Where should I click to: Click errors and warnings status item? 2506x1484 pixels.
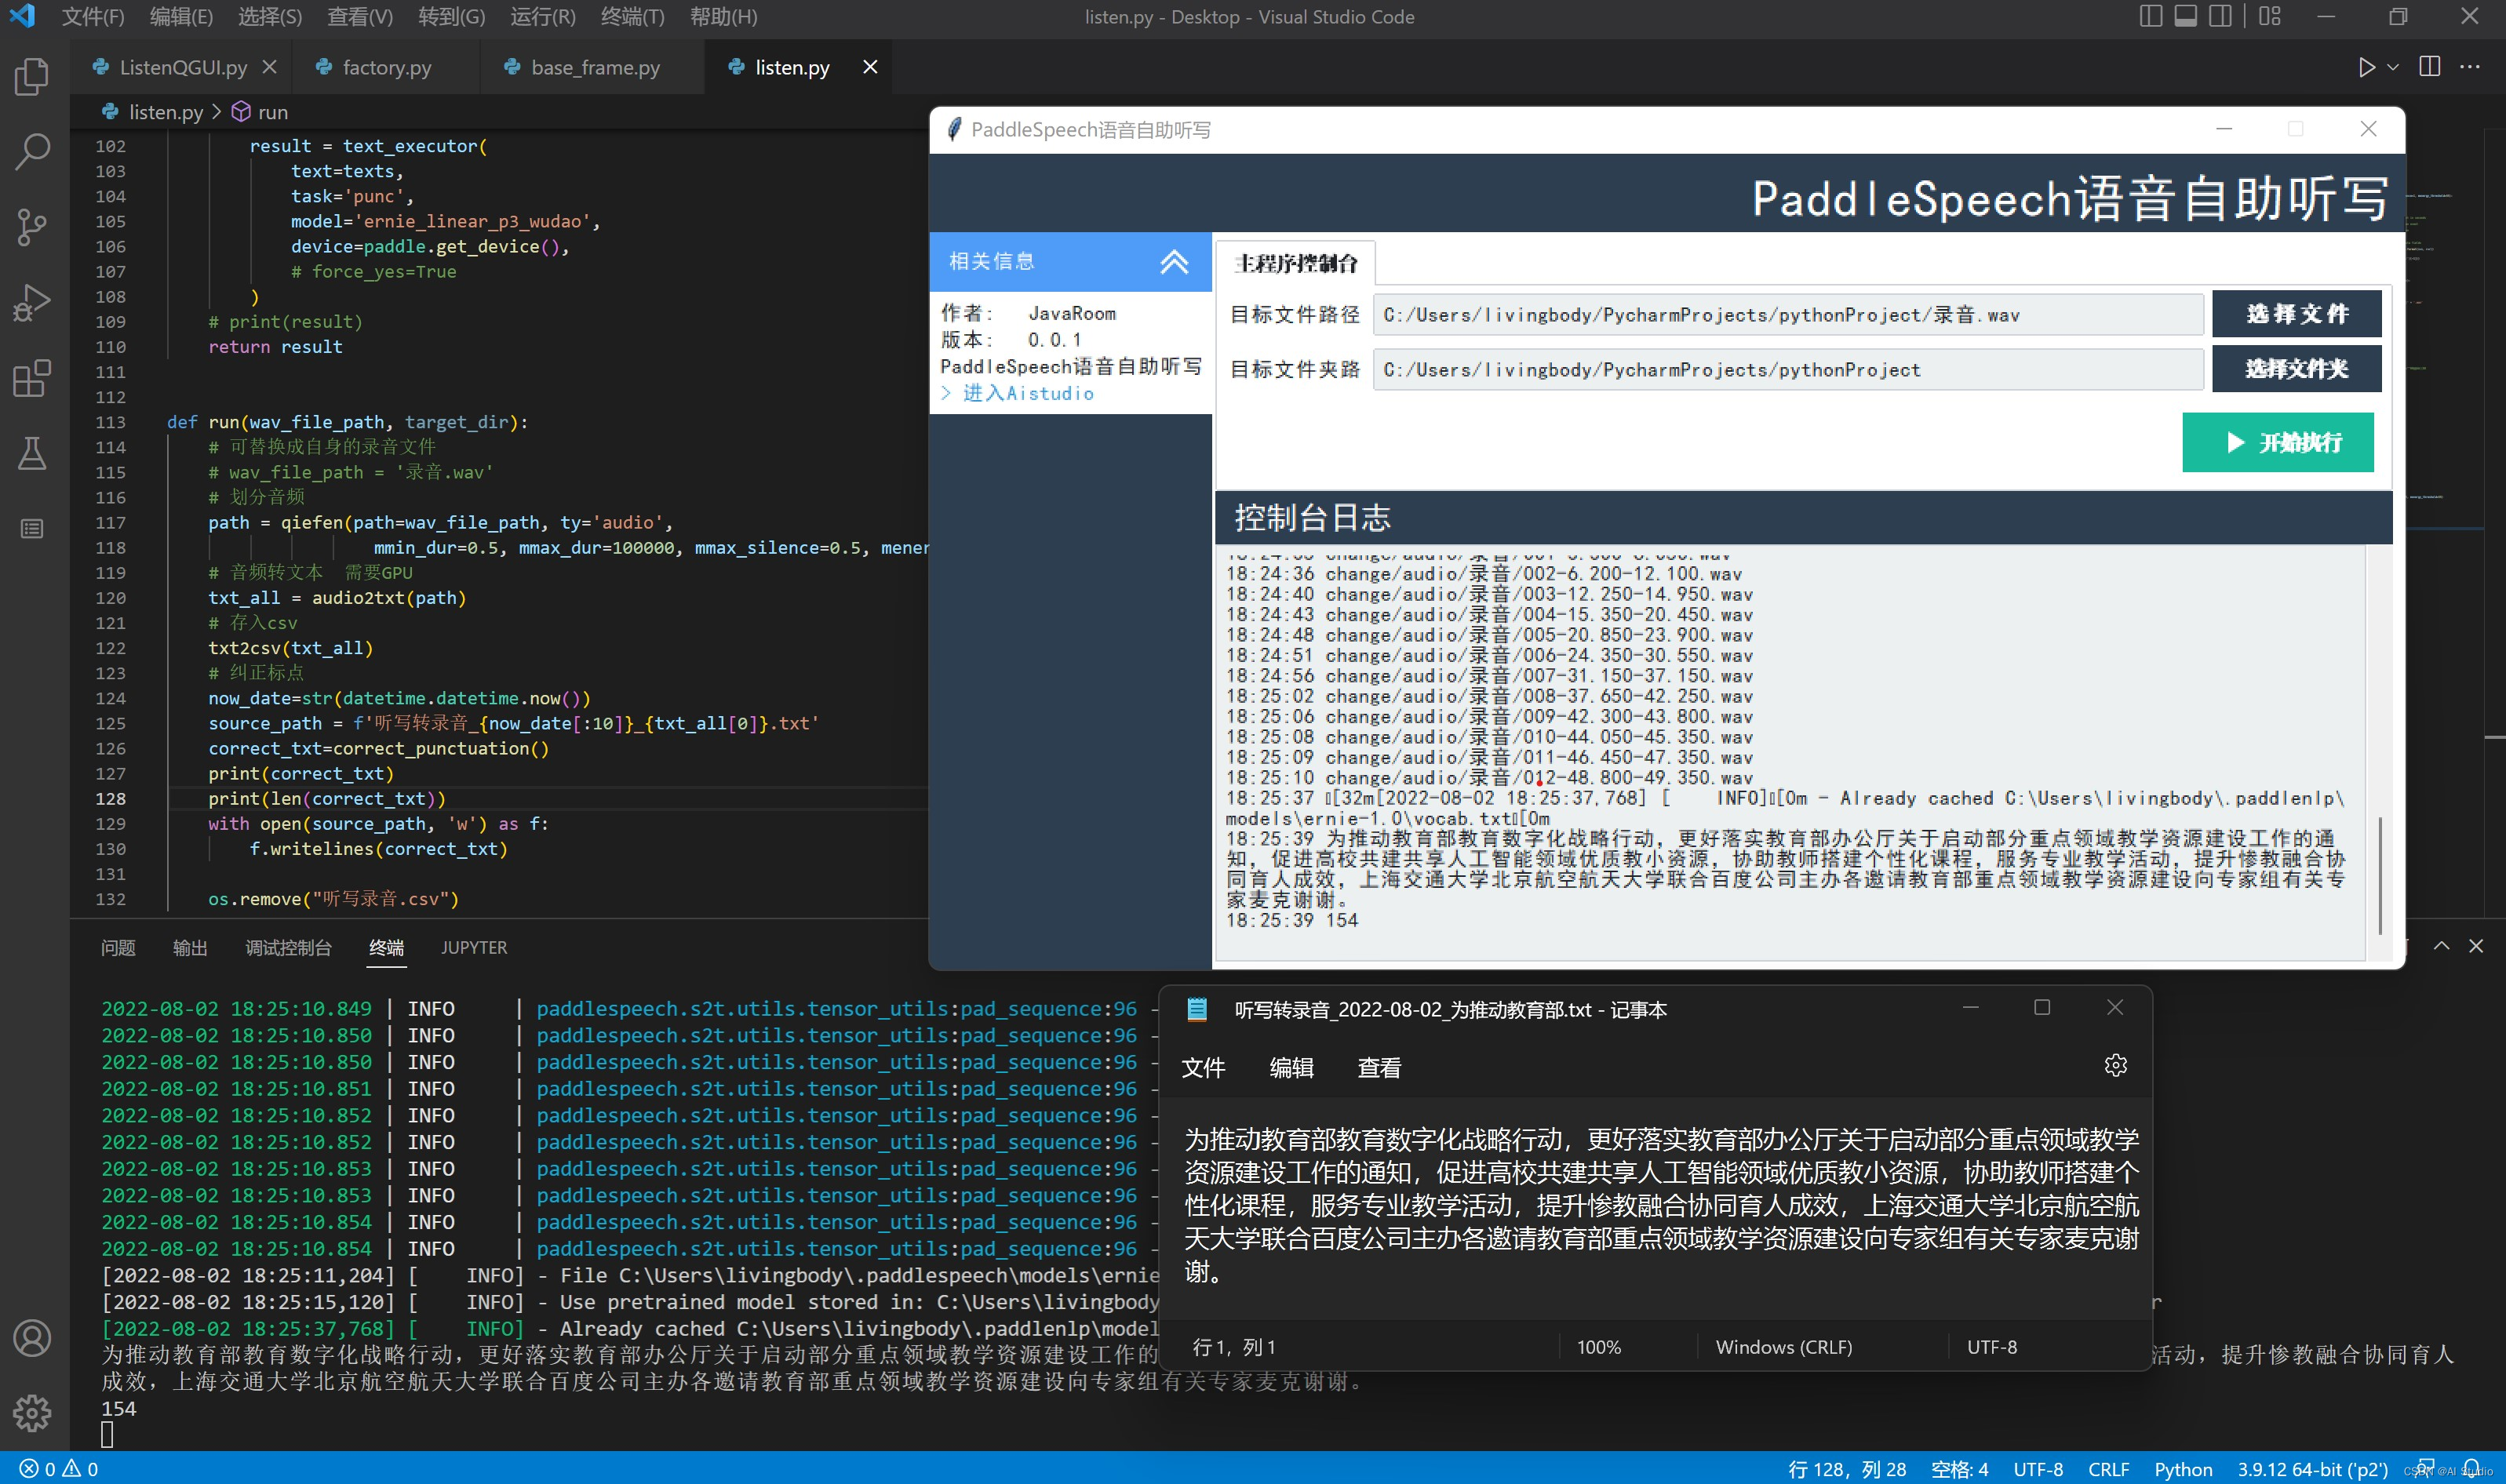point(59,1469)
